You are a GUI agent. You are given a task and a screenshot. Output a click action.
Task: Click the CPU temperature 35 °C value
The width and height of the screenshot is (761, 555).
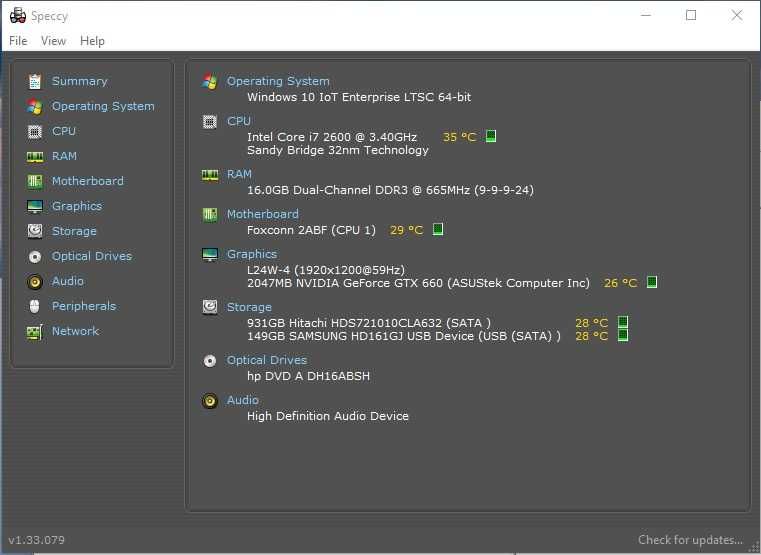459,137
